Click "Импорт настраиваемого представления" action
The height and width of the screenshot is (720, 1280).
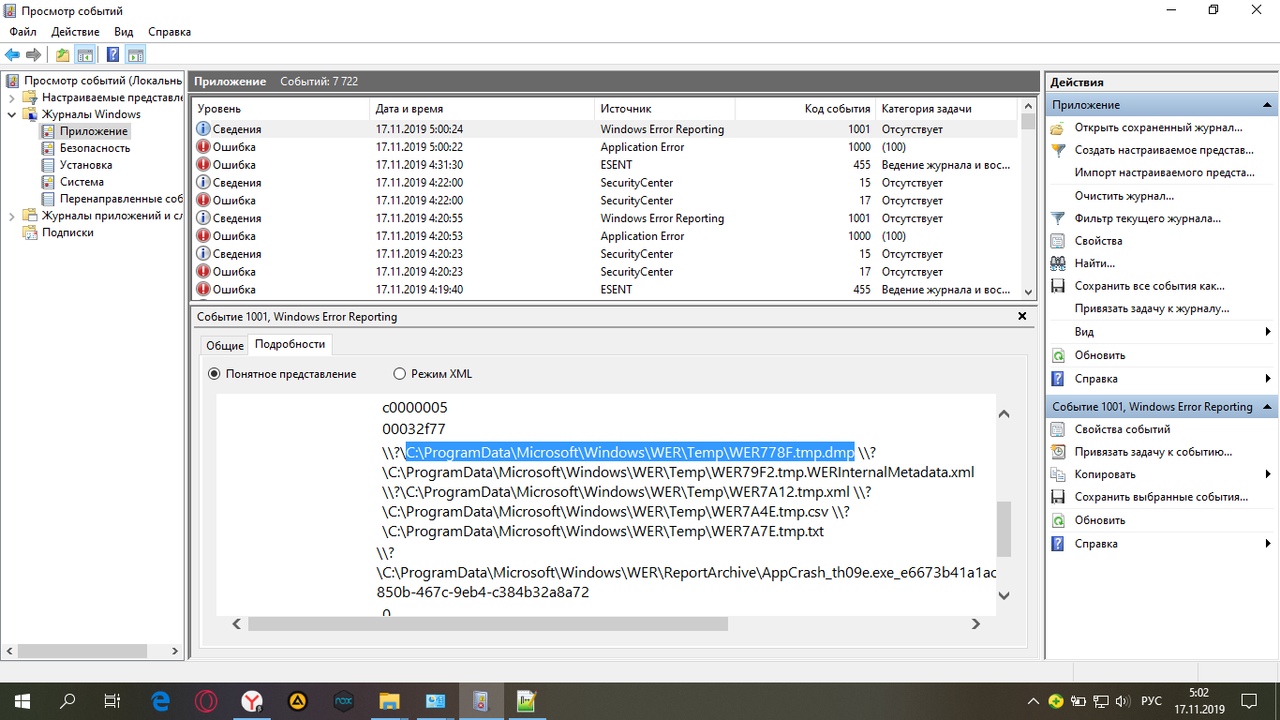tap(1164, 173)
